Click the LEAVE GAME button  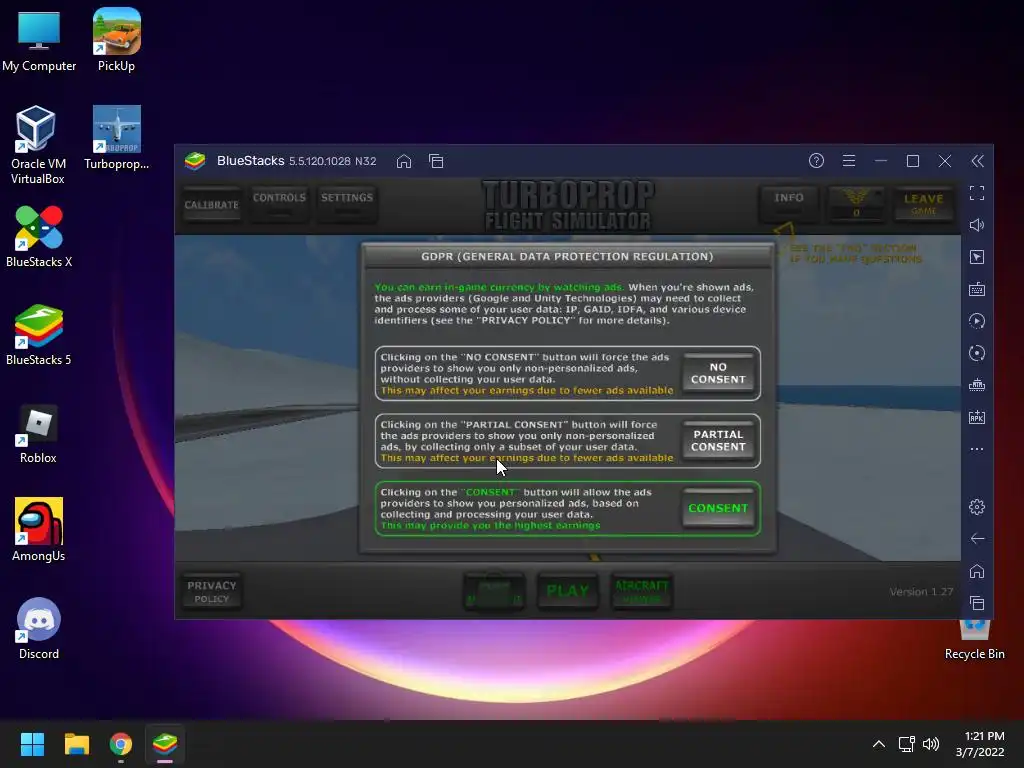(923, 203)
